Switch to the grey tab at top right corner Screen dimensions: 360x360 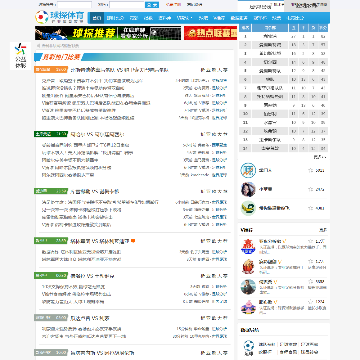308,6
